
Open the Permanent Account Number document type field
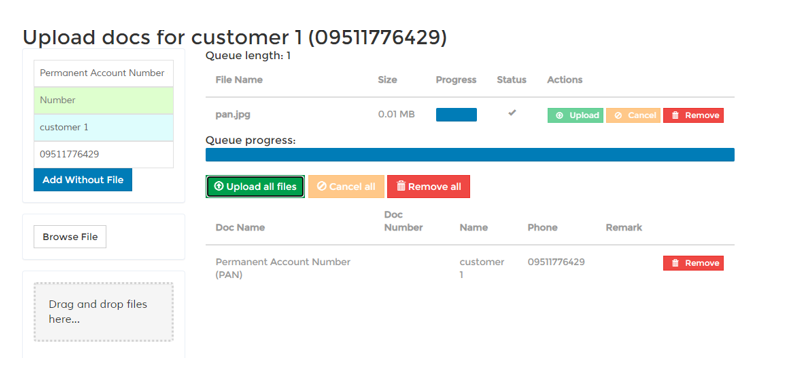click(104, 73)
